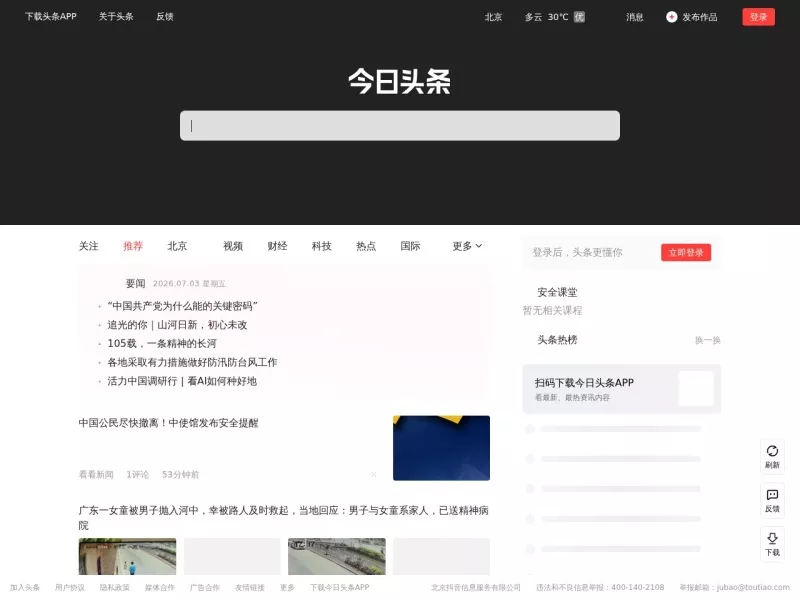This screenshot has width=800, height=600.
Task: Click the 看看新闻 source name
Action: tap(96, 474)
